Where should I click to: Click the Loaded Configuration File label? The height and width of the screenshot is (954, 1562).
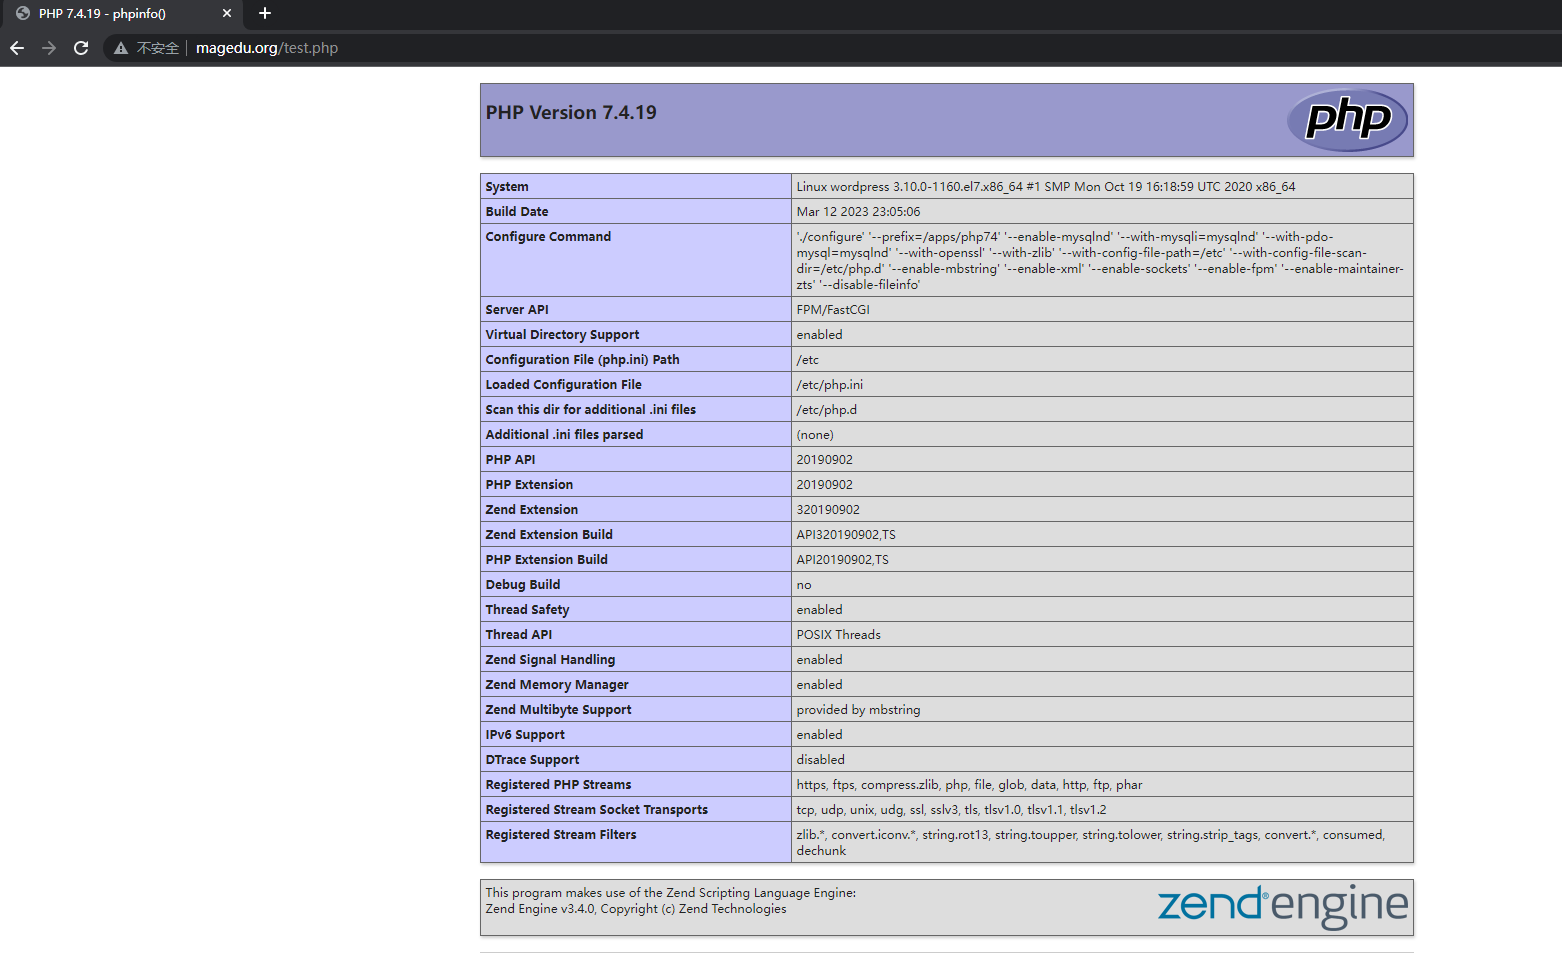click(564, 385)
